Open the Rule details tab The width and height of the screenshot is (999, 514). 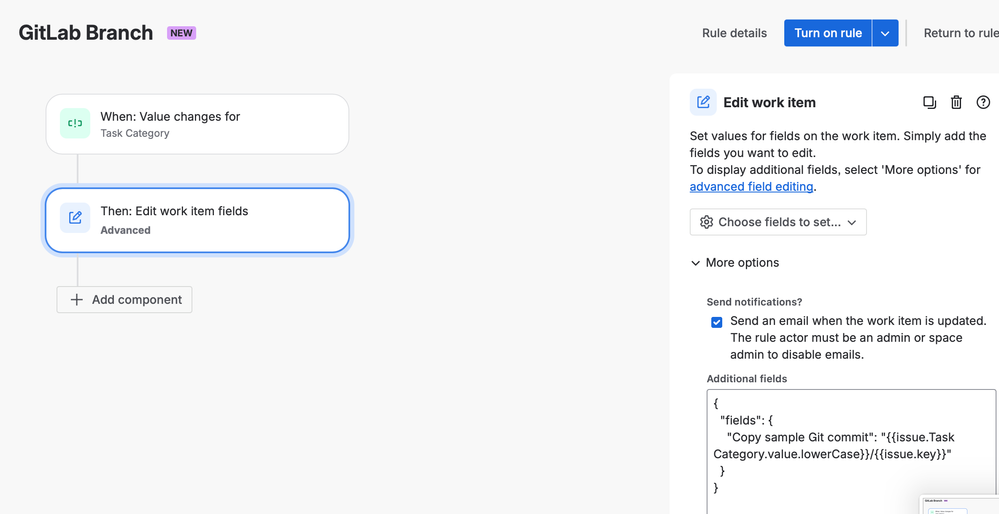(x=735, y=33)
